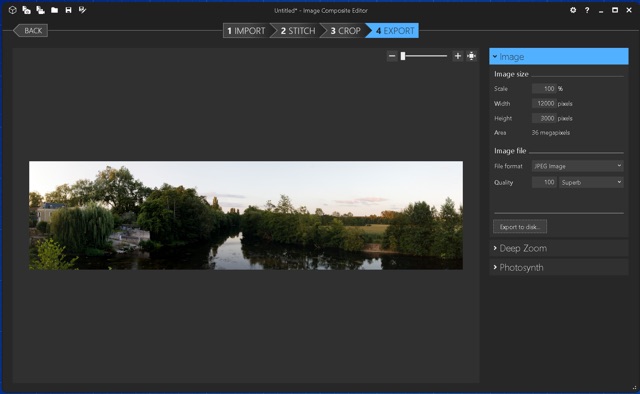This screenshot has height=394, width=640.
Task: Open the File format JPEG Image dropdown
Action: pos(578,166)
